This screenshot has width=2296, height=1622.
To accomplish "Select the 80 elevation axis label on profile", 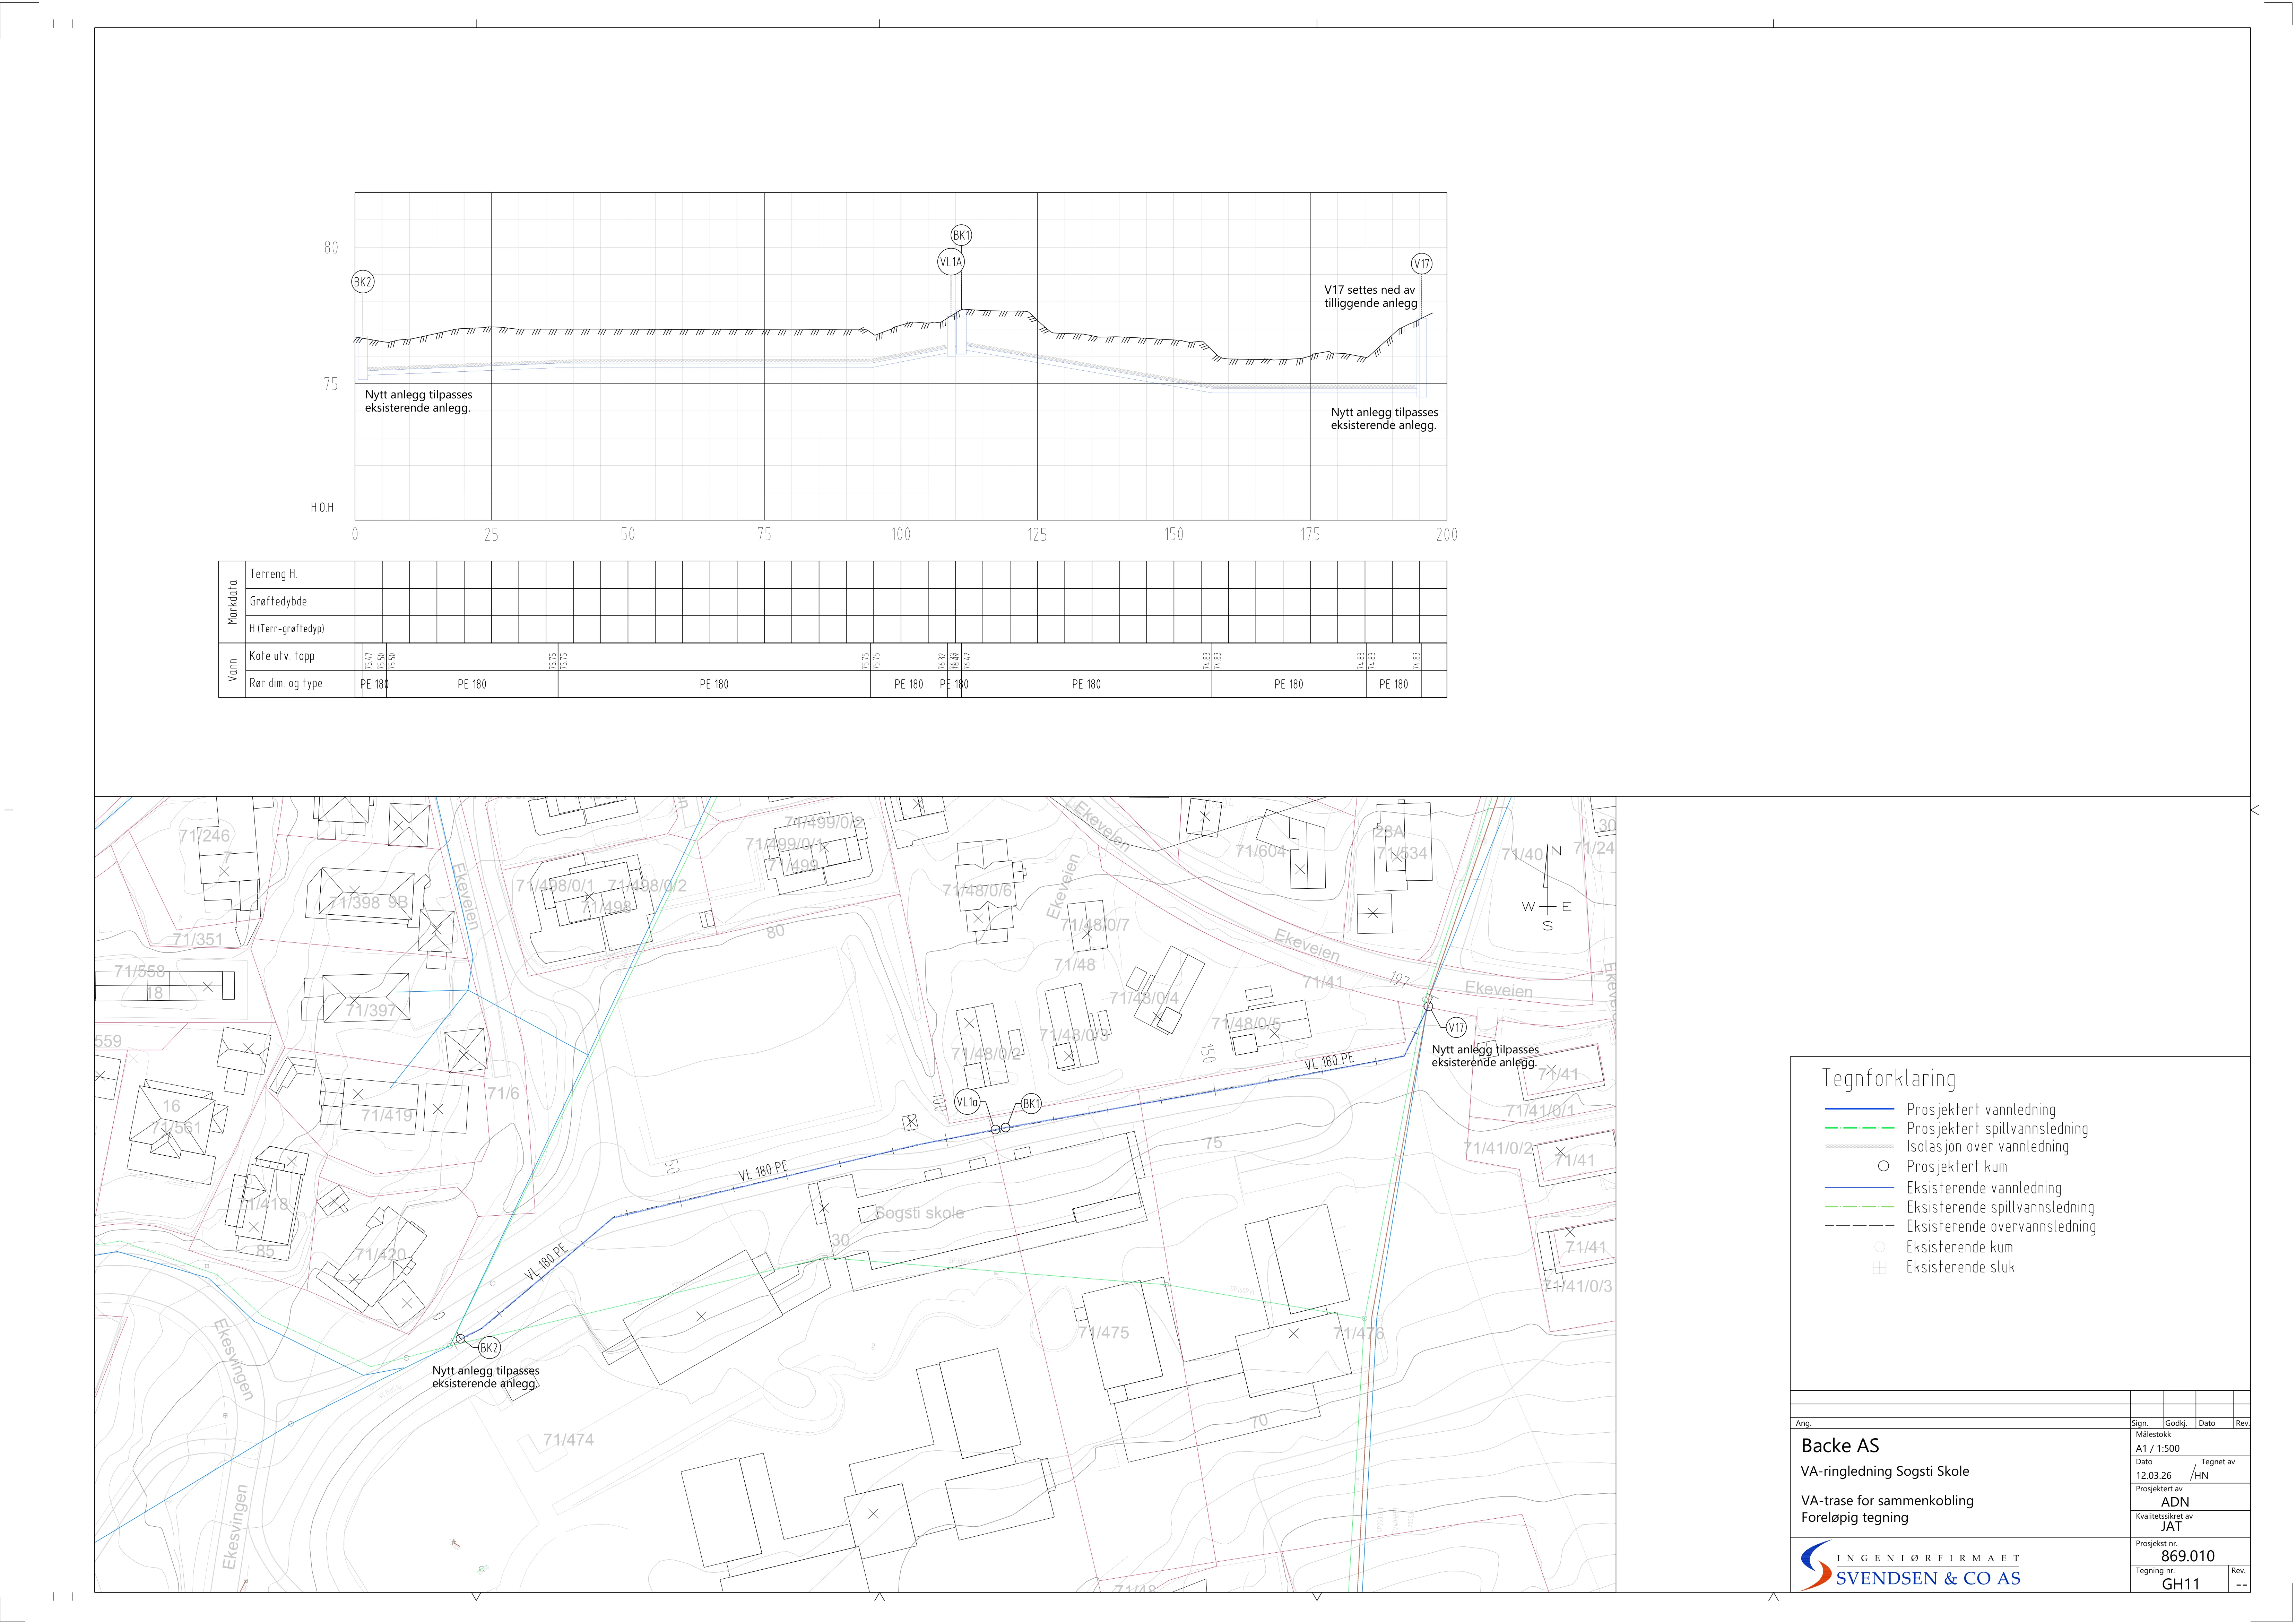I will click(331, 247).
